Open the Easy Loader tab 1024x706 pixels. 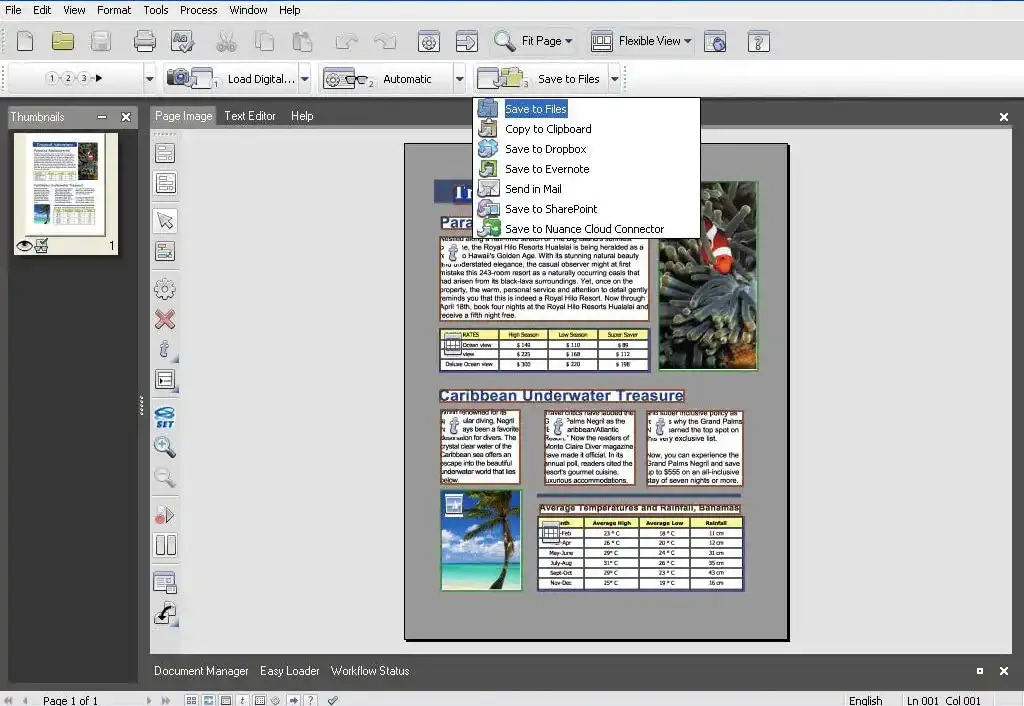[289, 671]
